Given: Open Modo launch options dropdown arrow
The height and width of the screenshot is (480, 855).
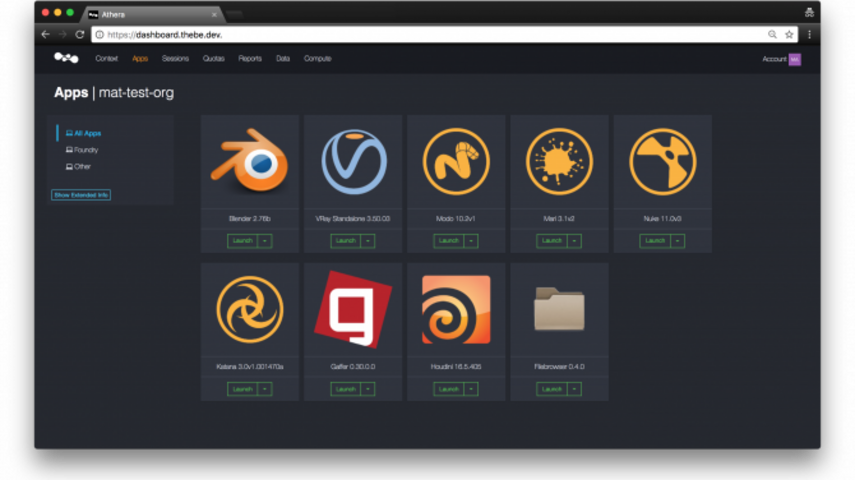Looking at the screenshot, I should click(x=471, y=241).
